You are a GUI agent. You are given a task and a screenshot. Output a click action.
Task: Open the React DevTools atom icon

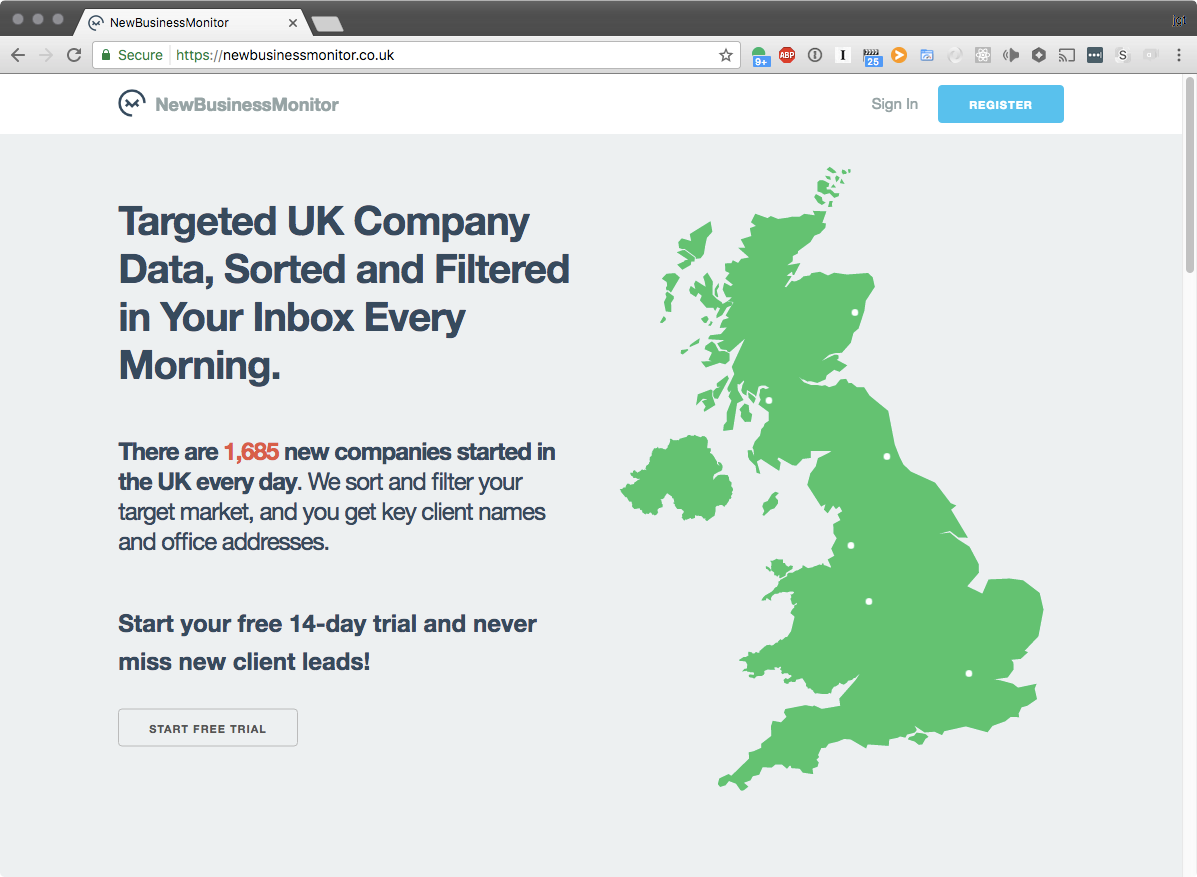point(982,55)
